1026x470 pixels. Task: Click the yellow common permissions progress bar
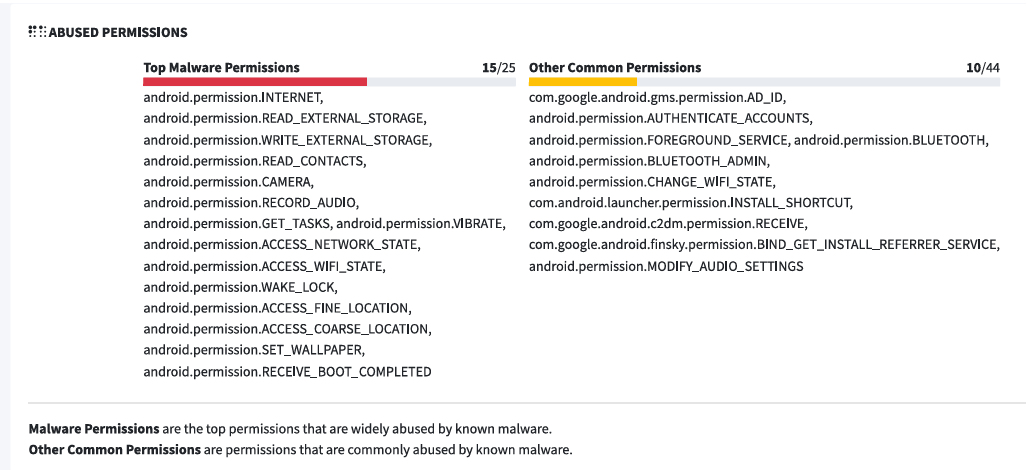[x=583, y=82]
